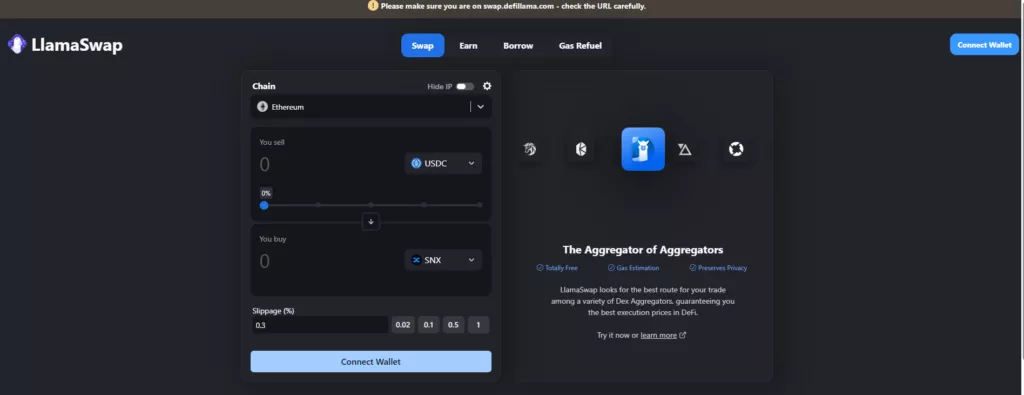This screenshot has height=395, width=1024.
Task: Go to the Borrow tab
Action: tap(518, 46)
